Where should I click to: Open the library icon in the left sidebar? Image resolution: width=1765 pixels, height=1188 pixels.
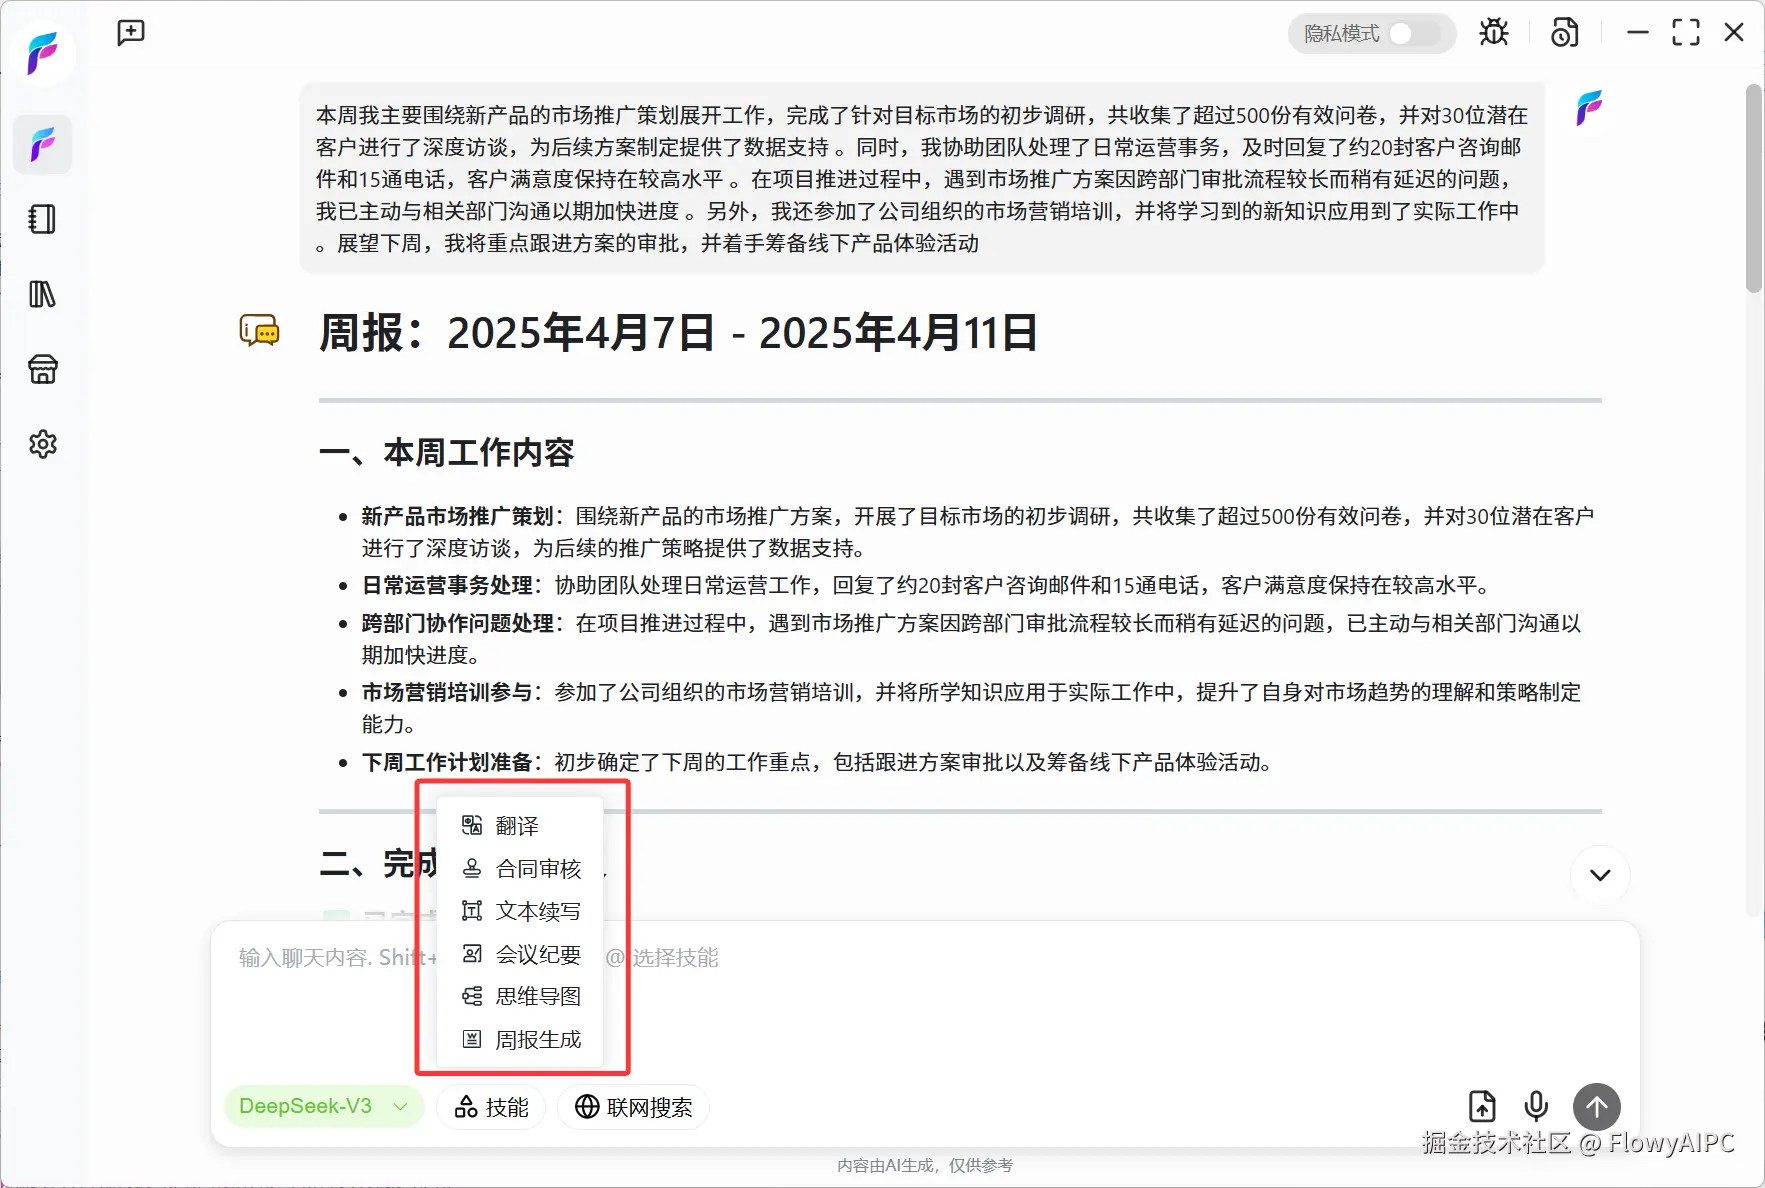click(x=42, y=294)
